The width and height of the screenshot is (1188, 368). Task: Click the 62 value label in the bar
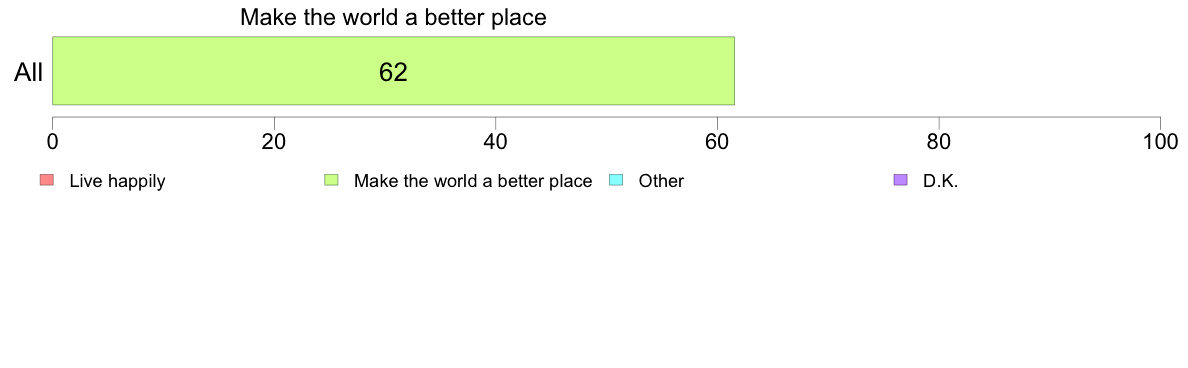click(393, 72)
